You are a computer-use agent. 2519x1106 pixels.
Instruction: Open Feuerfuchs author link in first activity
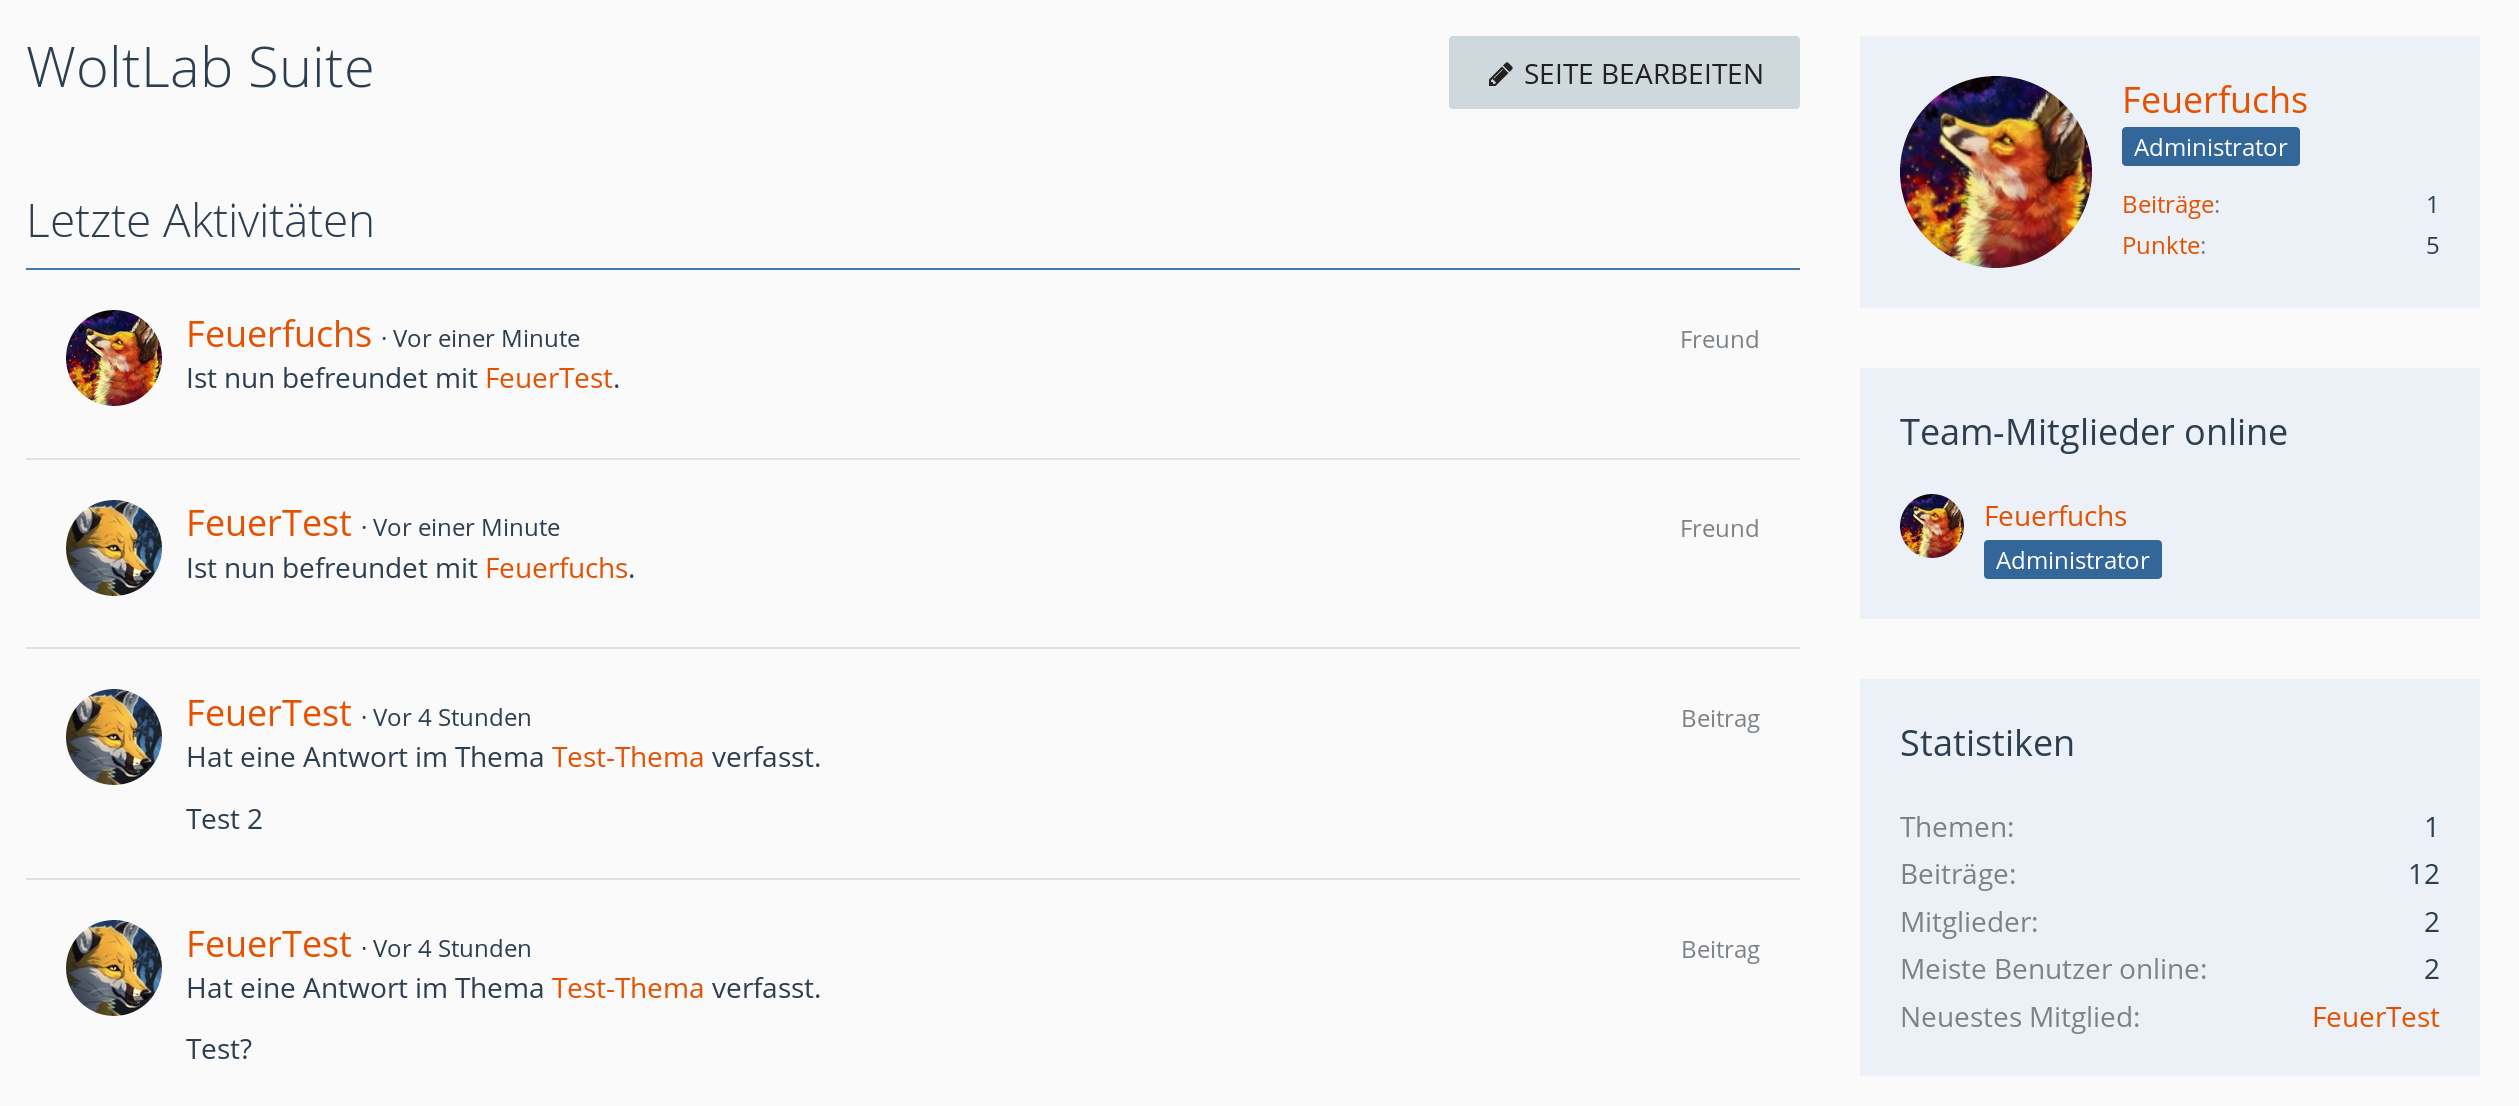279,335
